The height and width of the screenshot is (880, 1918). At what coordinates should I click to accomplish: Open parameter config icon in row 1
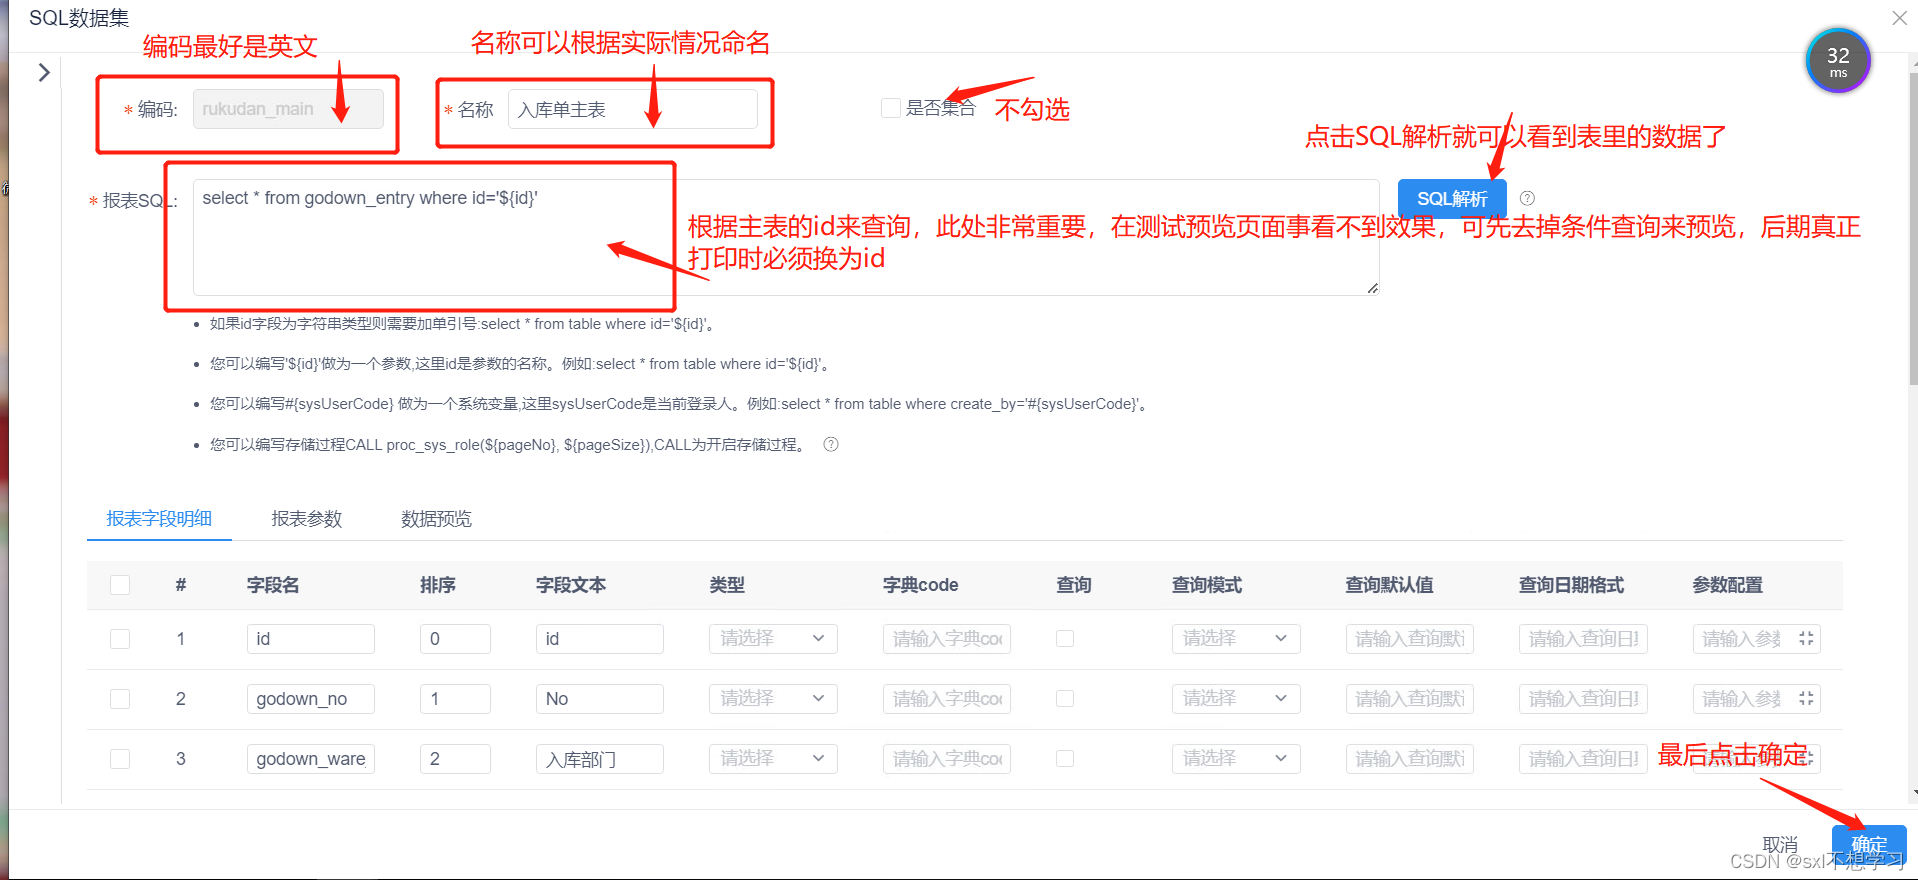pyautogui.click(x=1806, y=638)
